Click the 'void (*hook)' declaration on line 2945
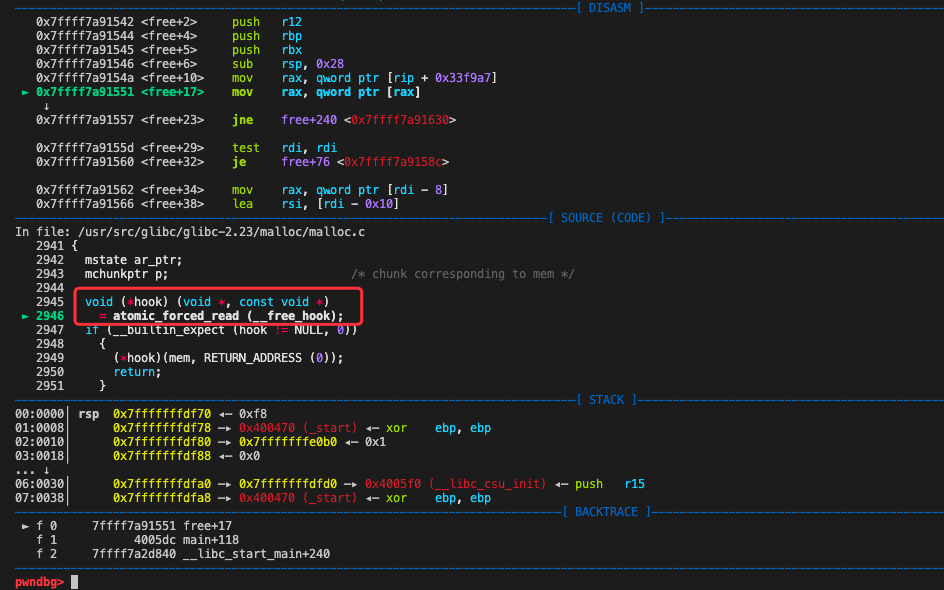 tap(126, 302)
